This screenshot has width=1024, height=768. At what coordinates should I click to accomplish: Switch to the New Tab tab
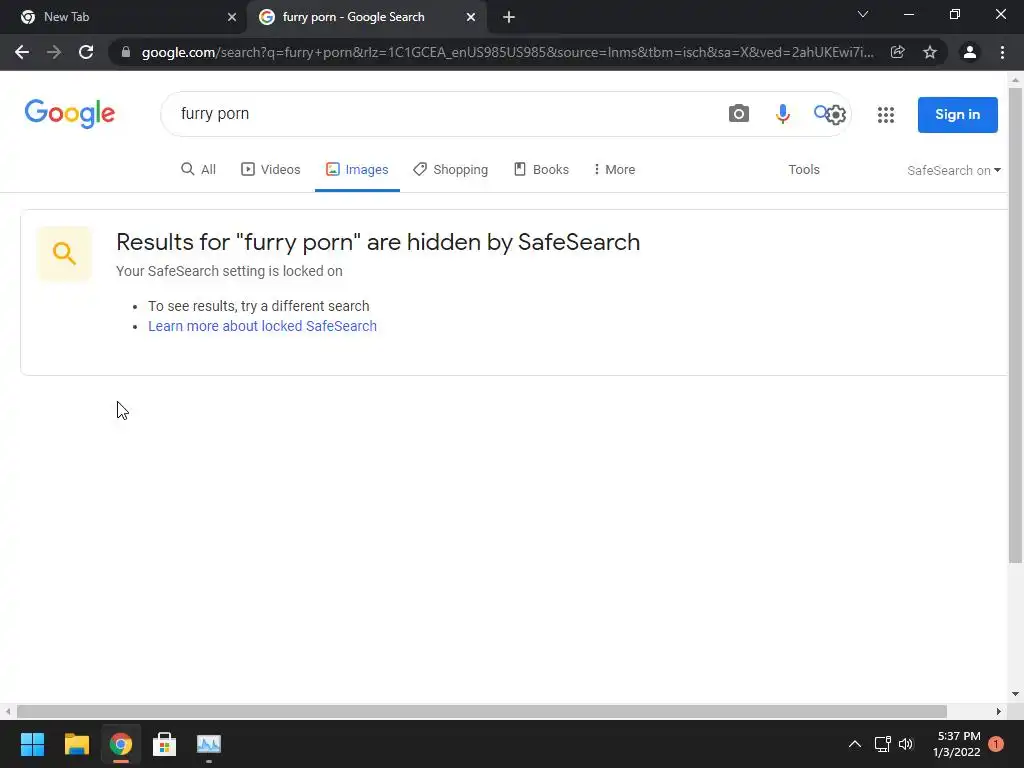click(124, 18)
